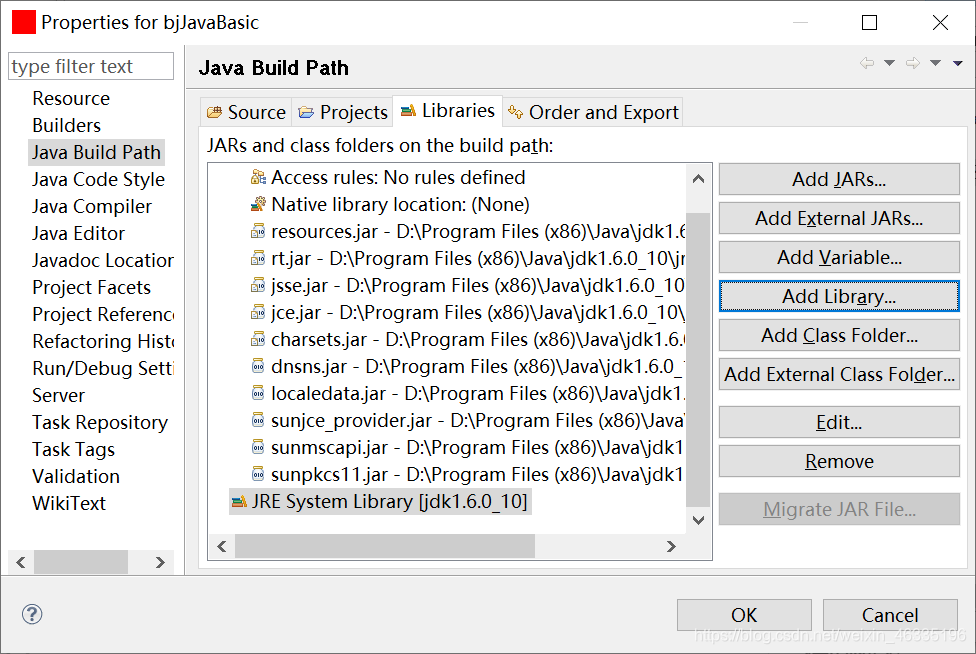
Task: Open forward history dropdown arrow
Action: [x=936, y=63]
